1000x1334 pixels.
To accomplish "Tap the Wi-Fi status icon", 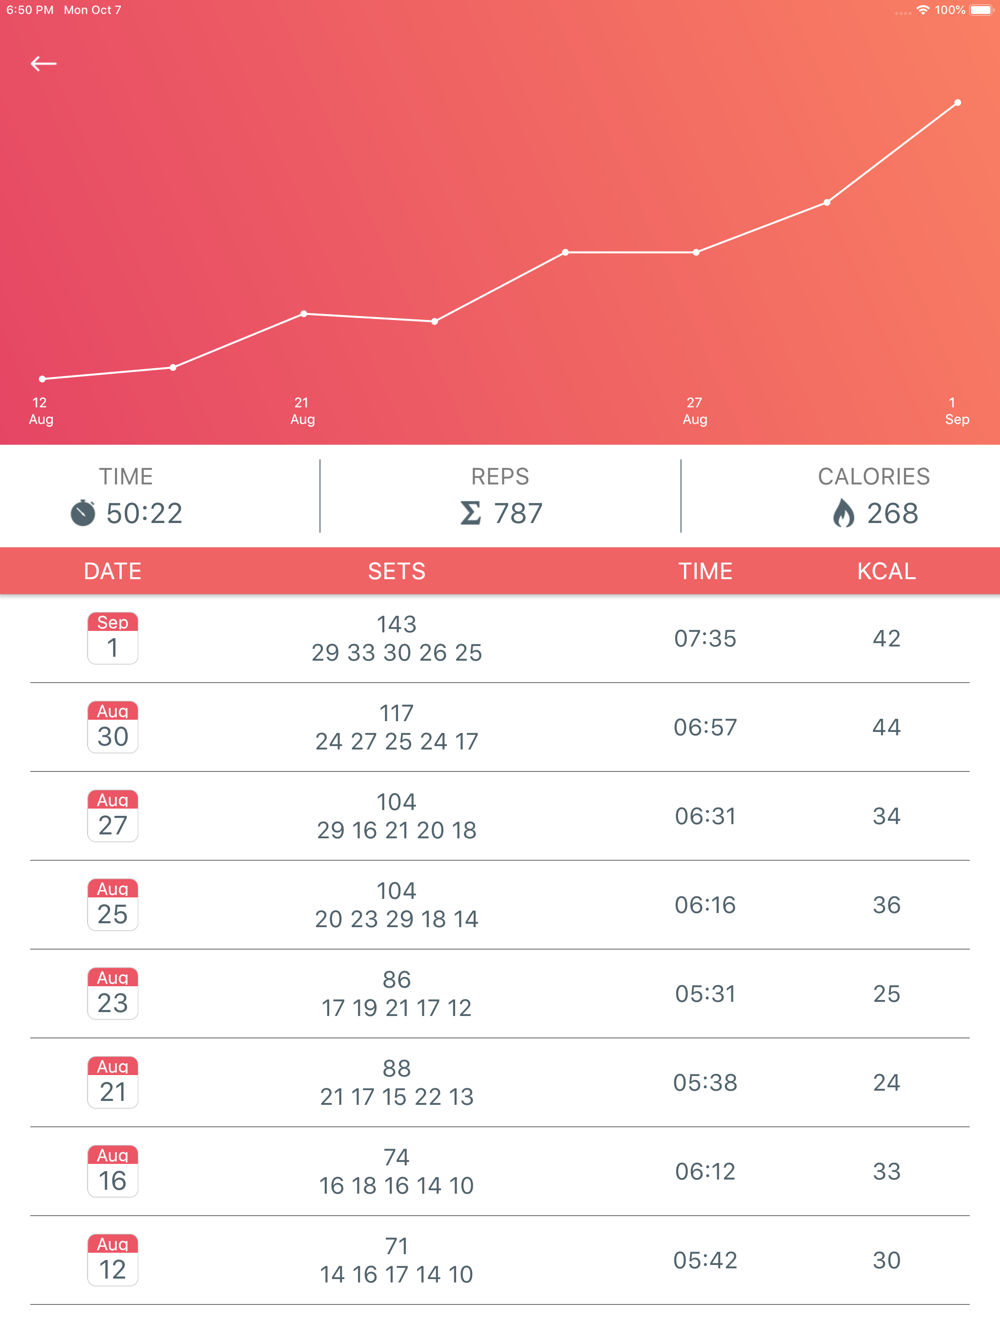I will click(923, 10).
